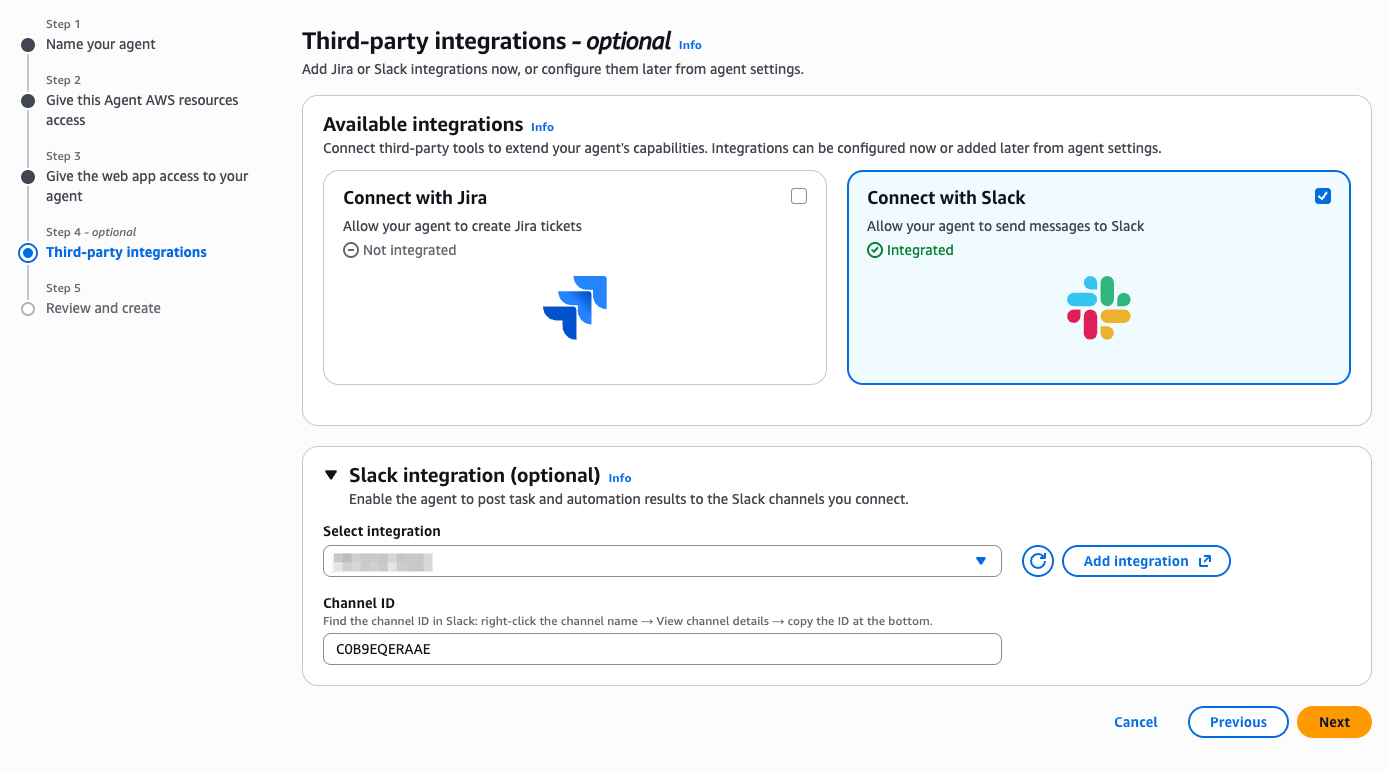Click the green Integrated checkmark status icon

pos(875,250)
